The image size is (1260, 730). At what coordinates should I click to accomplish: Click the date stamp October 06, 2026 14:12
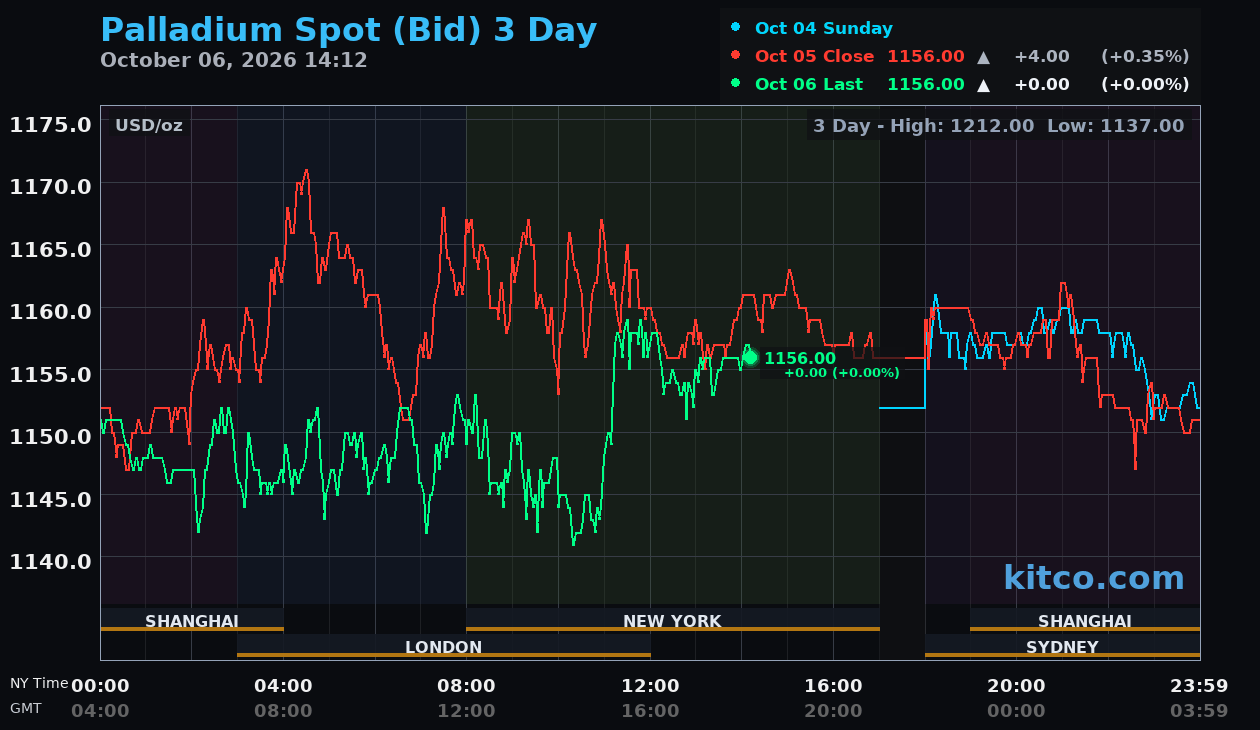pos(234,60)
